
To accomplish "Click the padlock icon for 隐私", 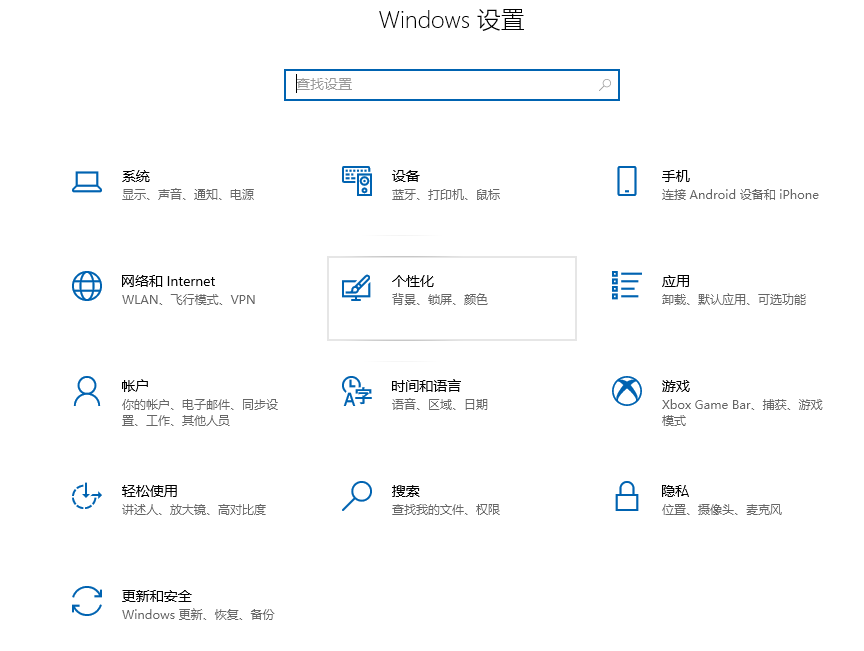I will [x=627, y=496].
